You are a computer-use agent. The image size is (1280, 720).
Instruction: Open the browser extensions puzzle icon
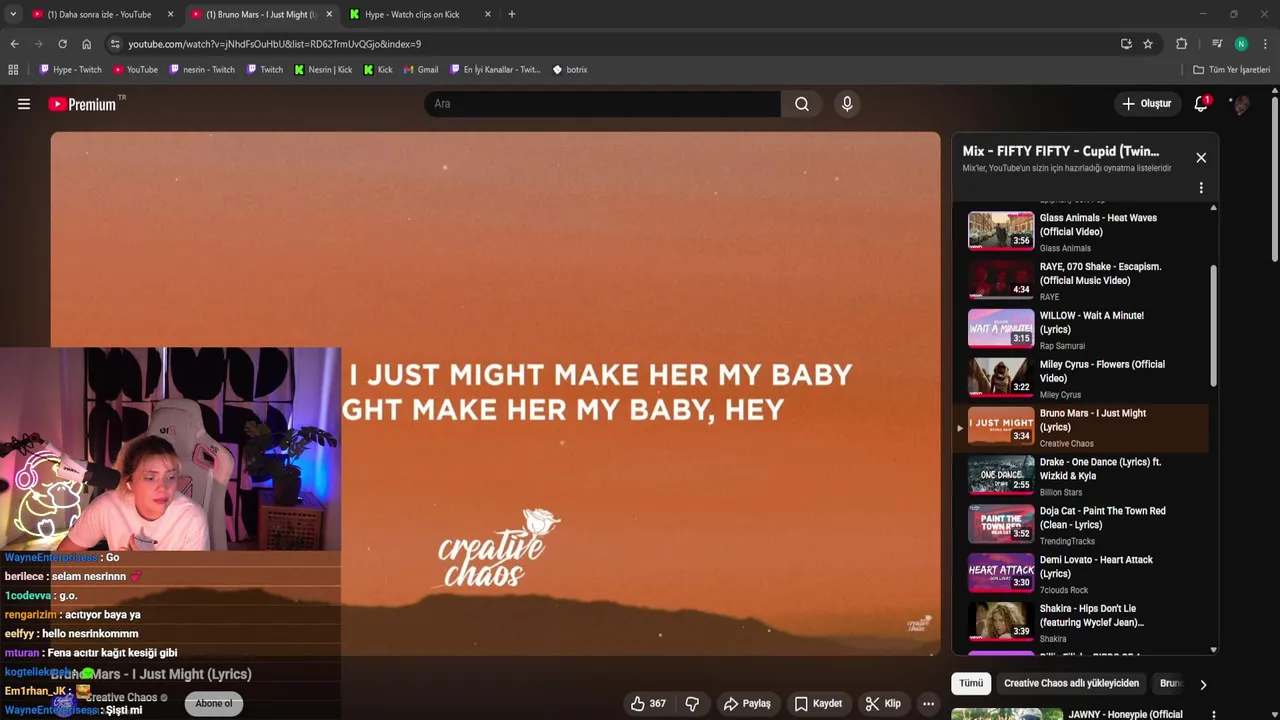click(1181, 44)
